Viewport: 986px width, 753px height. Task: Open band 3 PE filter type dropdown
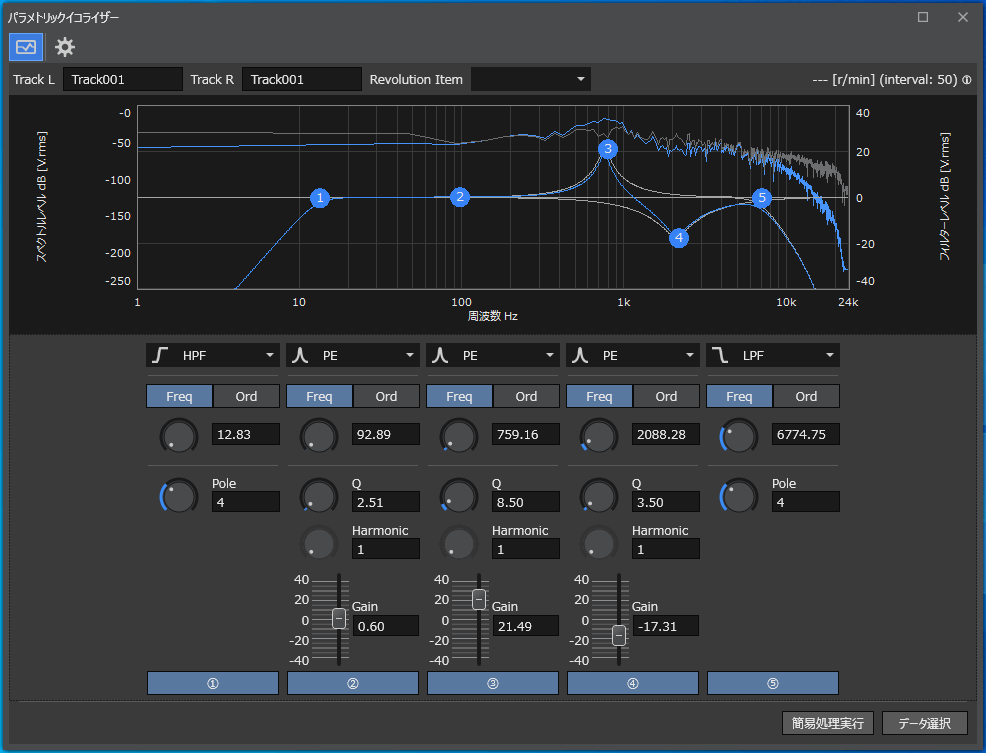493,355
